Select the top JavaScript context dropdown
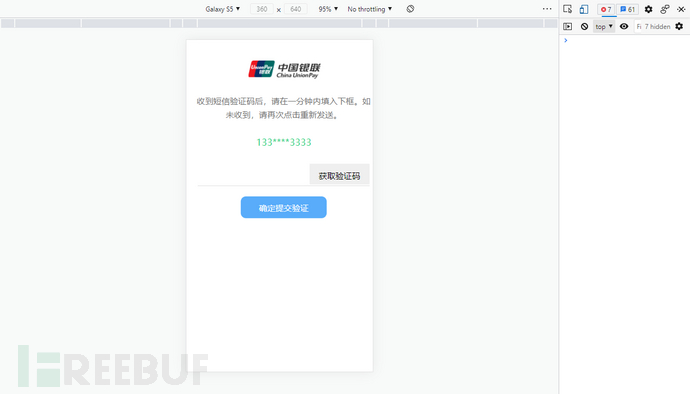 tap(604, 26)
